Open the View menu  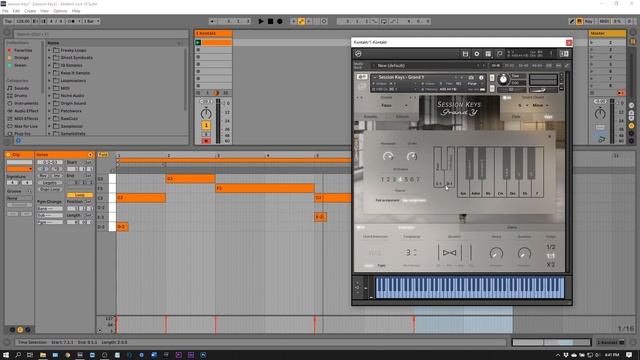coord(44,11)
